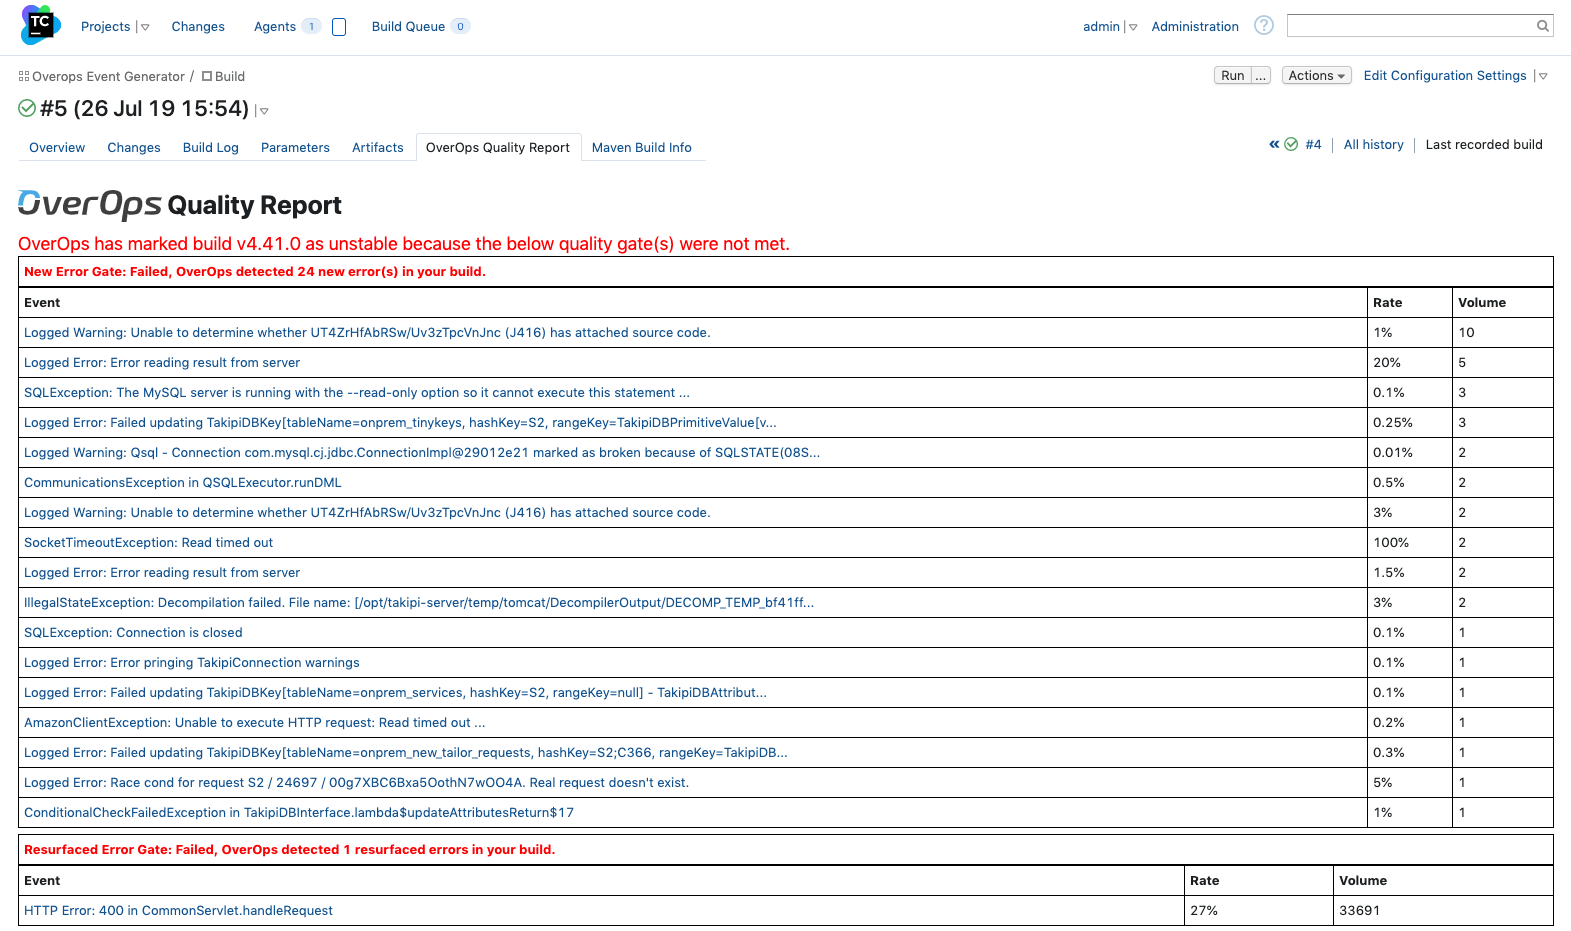Image resolution: width=1571 pixels, height=931 pixels.
Task: Open the admin user dropdown arrow
Action: tap(1133, 27)
